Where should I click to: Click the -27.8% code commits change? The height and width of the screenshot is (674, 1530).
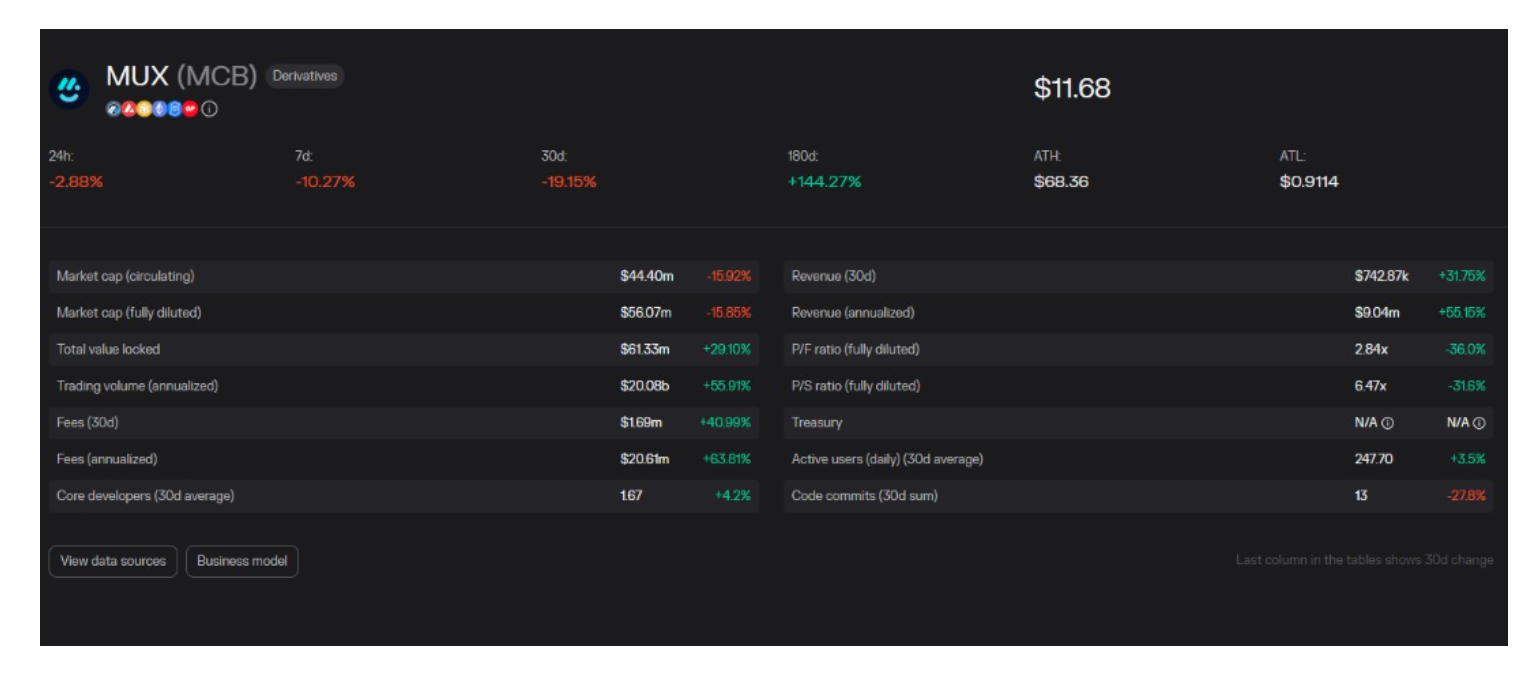(x=1466, y=496)
